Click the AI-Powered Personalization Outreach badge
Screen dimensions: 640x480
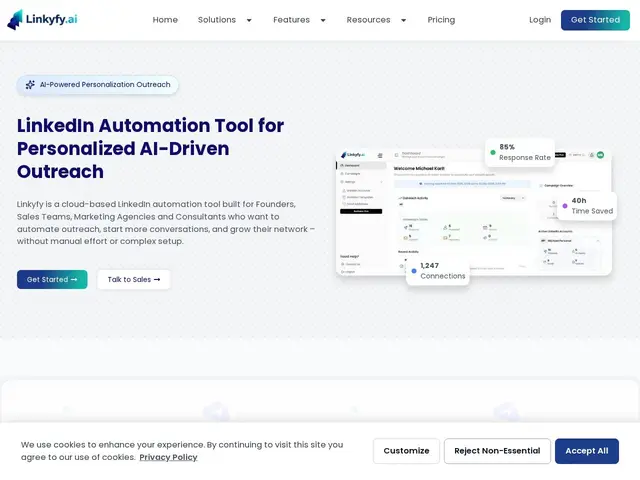98,85
